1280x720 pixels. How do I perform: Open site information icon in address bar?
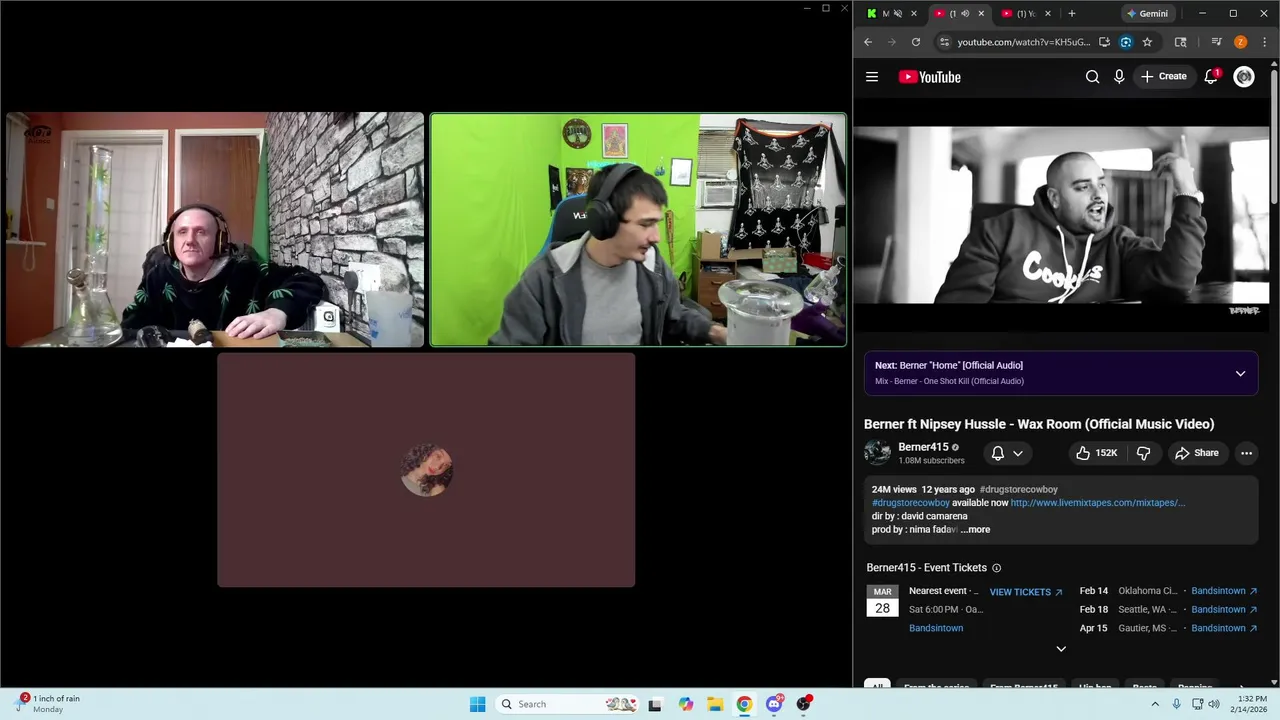coord(943,42)
